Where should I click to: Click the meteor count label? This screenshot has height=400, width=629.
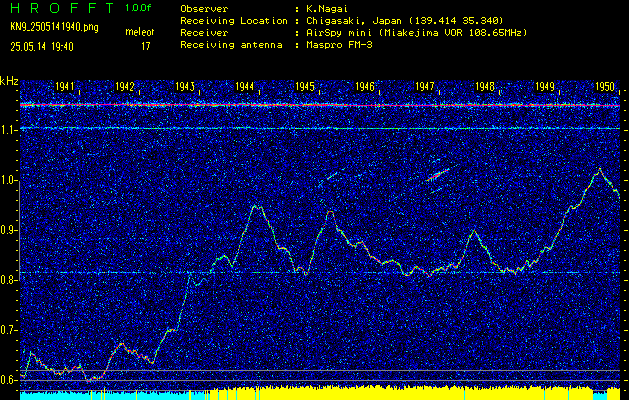pos(140,33)
